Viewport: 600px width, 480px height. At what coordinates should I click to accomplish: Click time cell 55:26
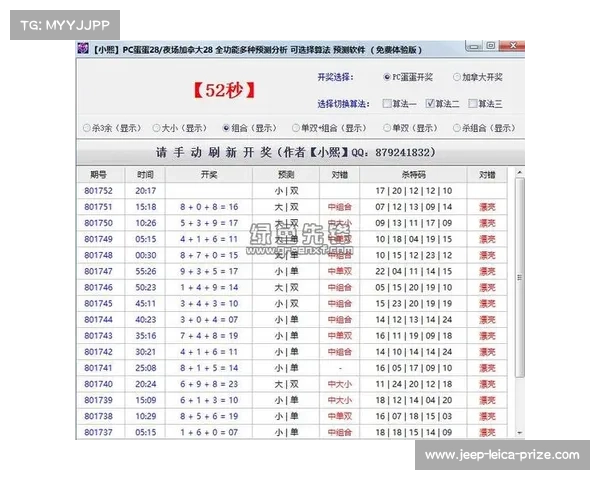point(145,271)
